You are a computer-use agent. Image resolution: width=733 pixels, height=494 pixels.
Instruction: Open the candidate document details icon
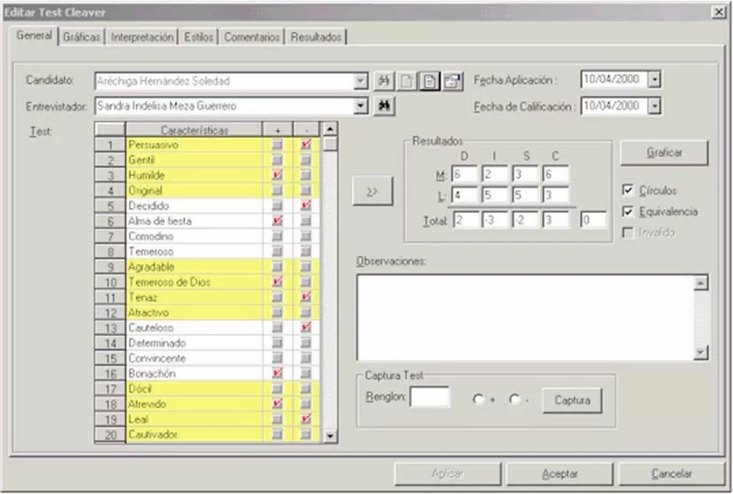429,81
